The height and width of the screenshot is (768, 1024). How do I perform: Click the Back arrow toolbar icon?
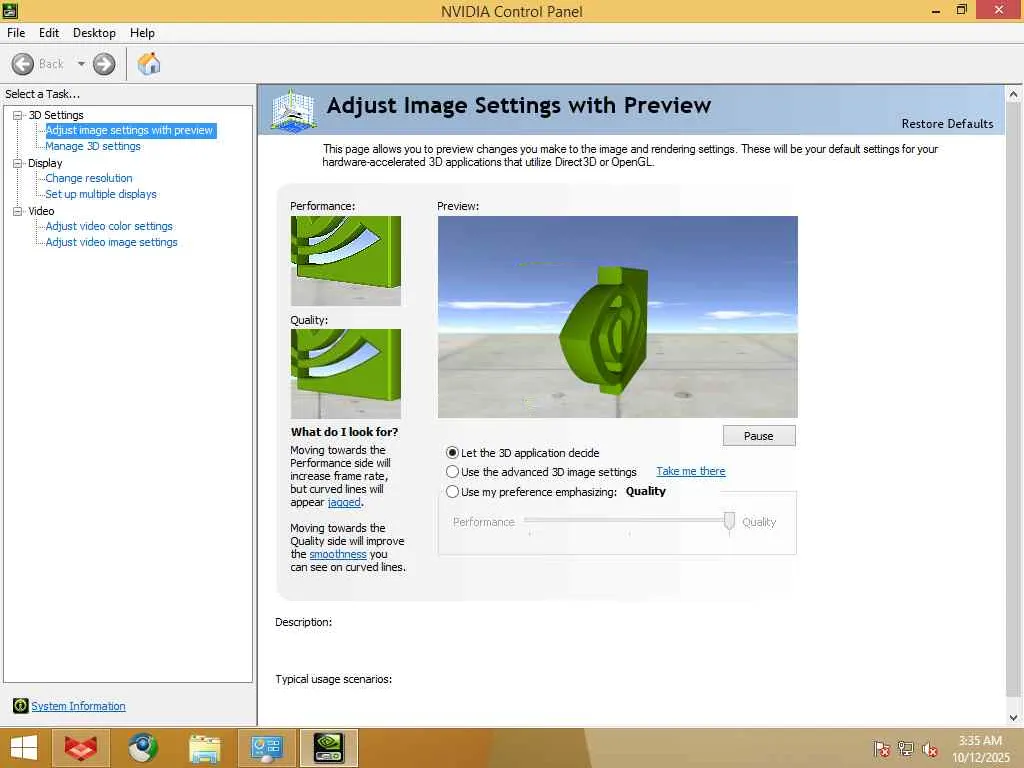[23, 64]
